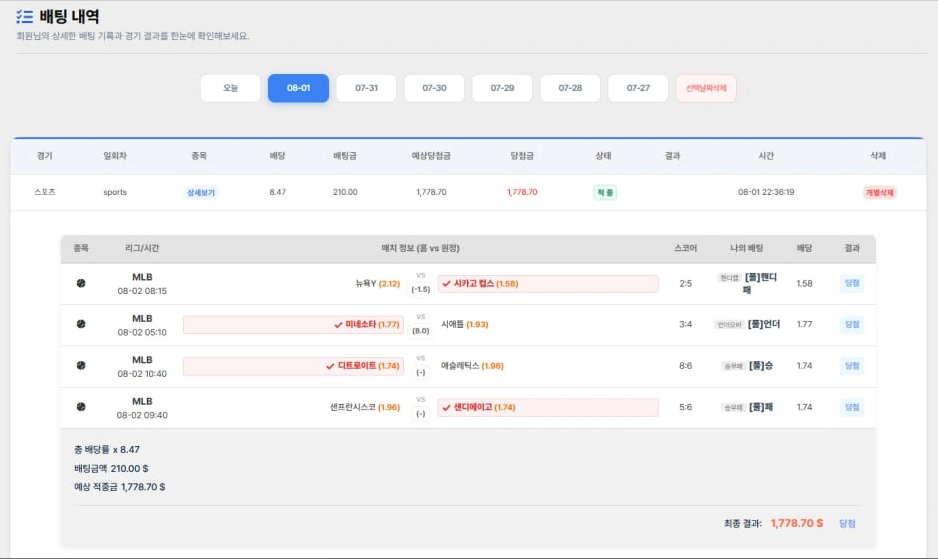Click the 개별삭제 delete button
The image size is (938, 559).
(x=879, y=193)
